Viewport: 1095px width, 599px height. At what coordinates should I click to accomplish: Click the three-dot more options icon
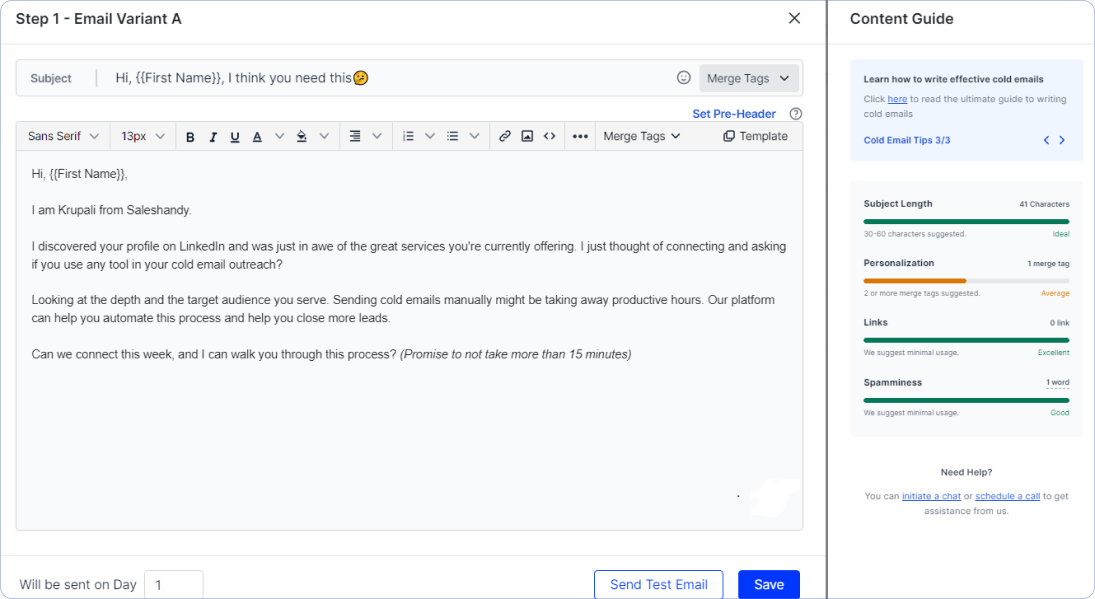point(580,137)
